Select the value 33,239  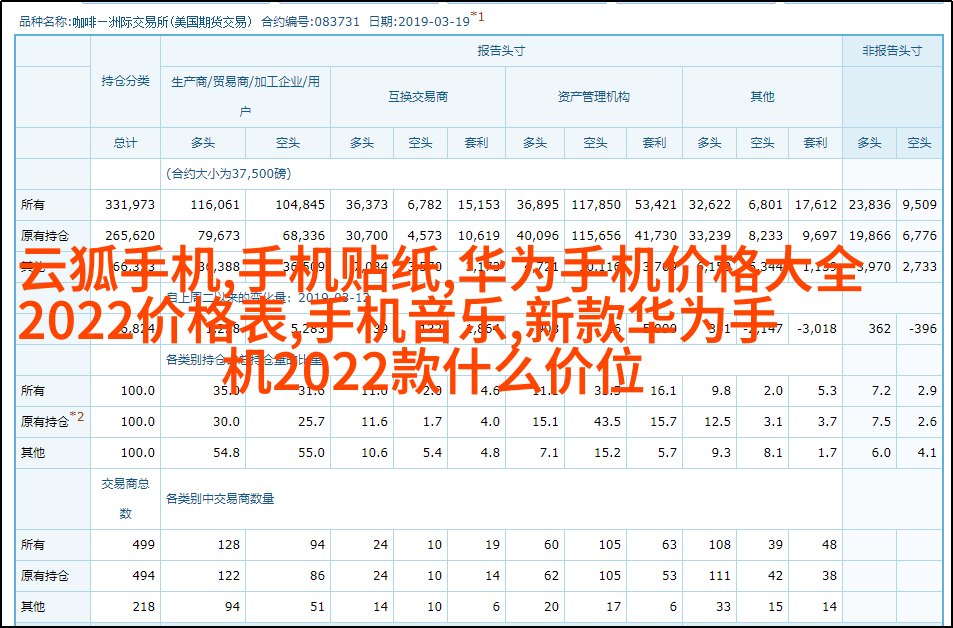(x=710, y=236)
